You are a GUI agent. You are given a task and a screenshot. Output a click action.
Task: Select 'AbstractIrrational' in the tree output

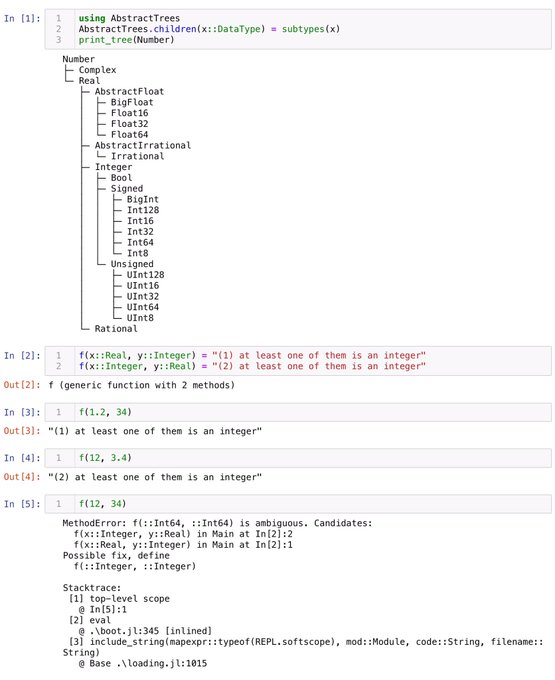point(143,145)
